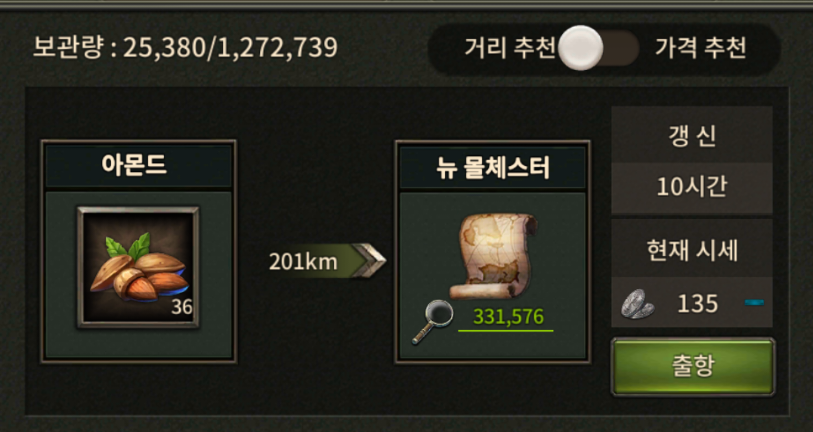Toggle the distance/price recommendation switch knob

click(581, 48)
